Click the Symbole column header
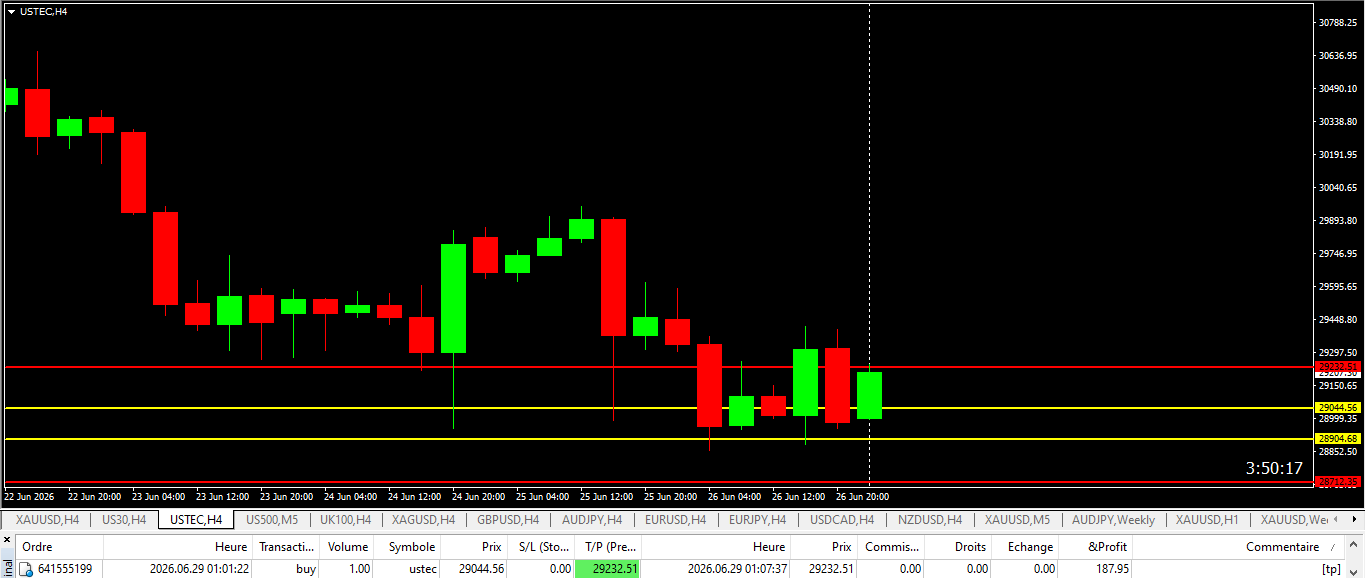The height and width of the screenshot is (578, 1365). (x=411, y=547)
